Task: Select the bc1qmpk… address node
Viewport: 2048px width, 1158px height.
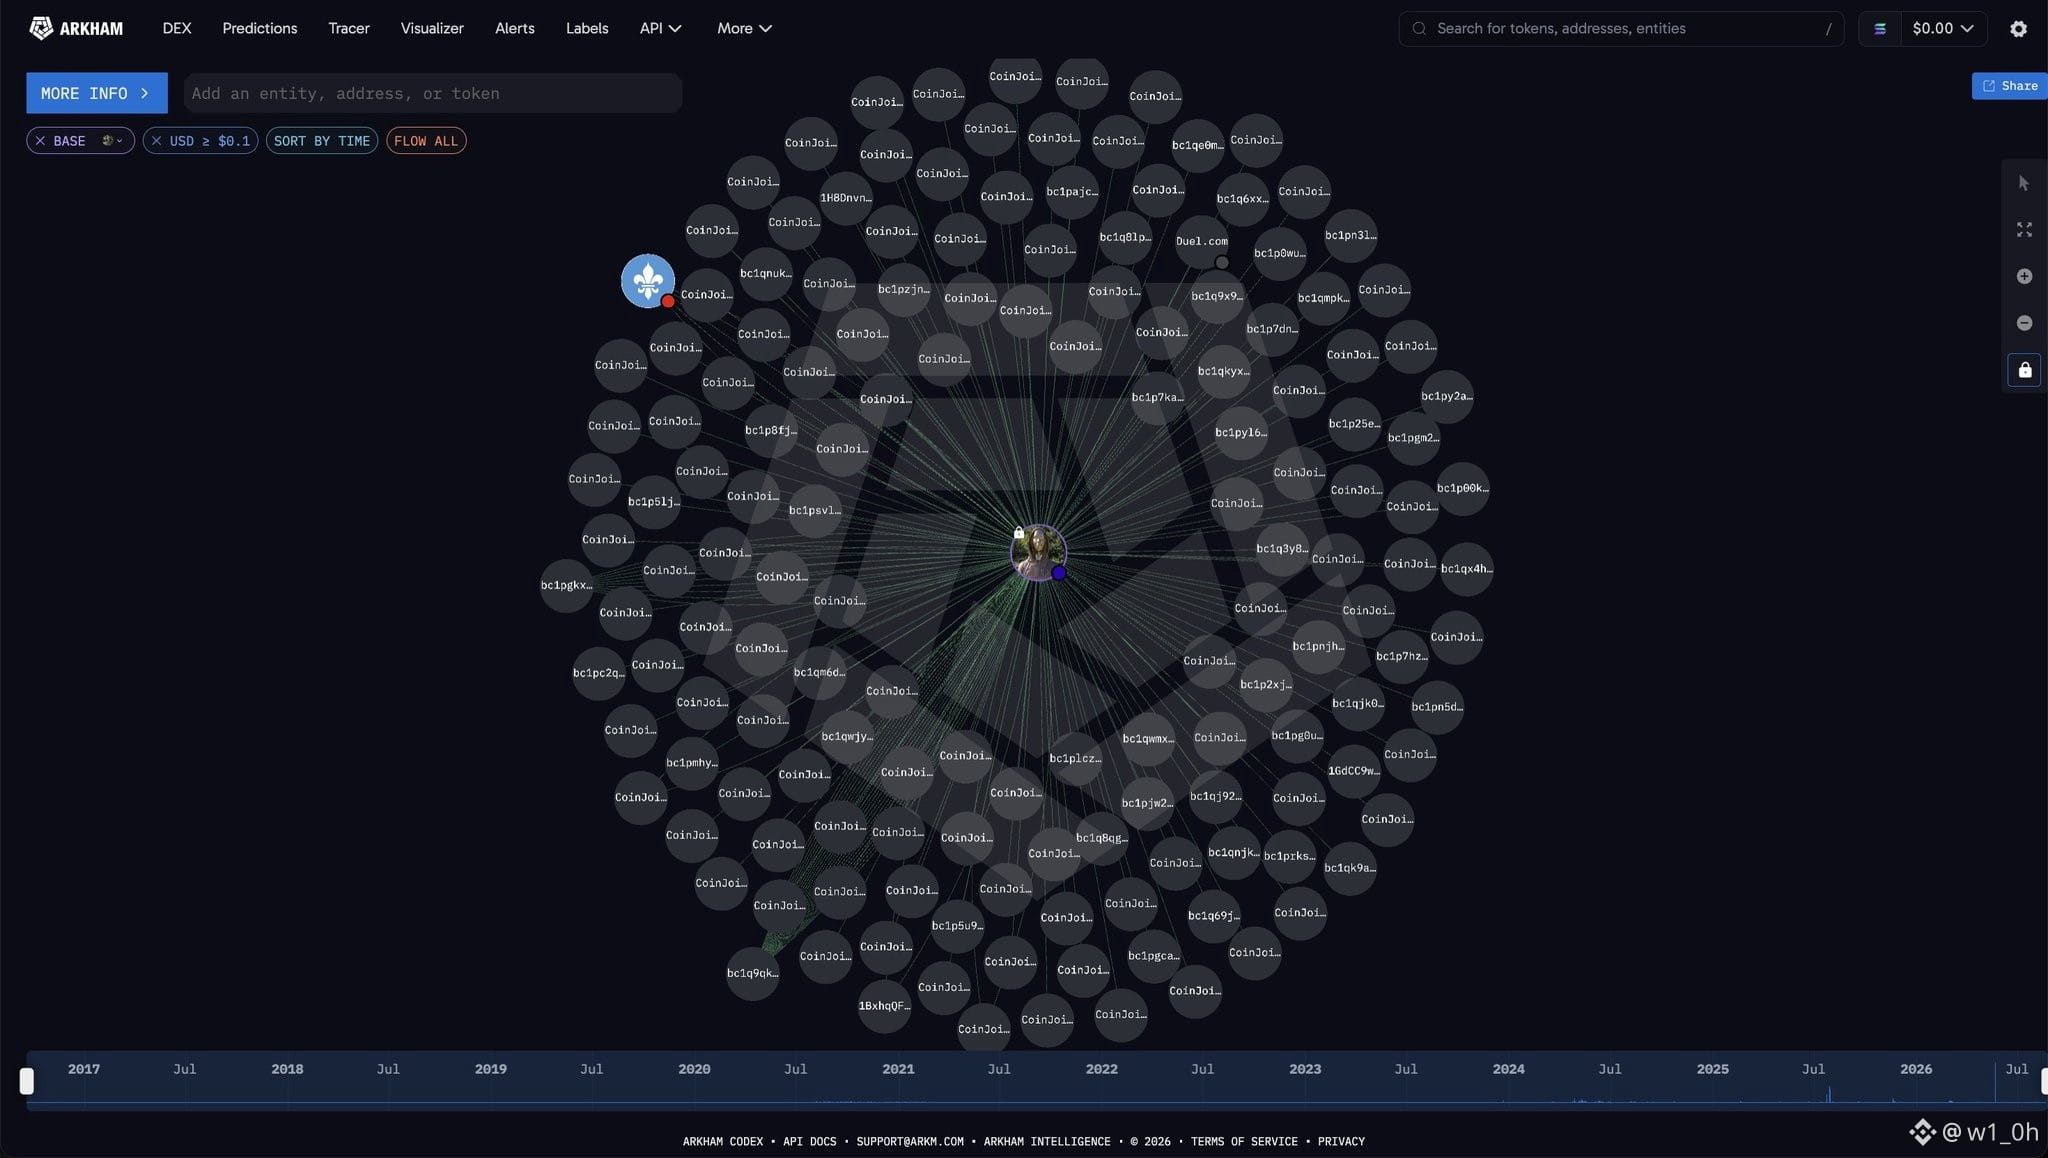Action: (1323, 298)
